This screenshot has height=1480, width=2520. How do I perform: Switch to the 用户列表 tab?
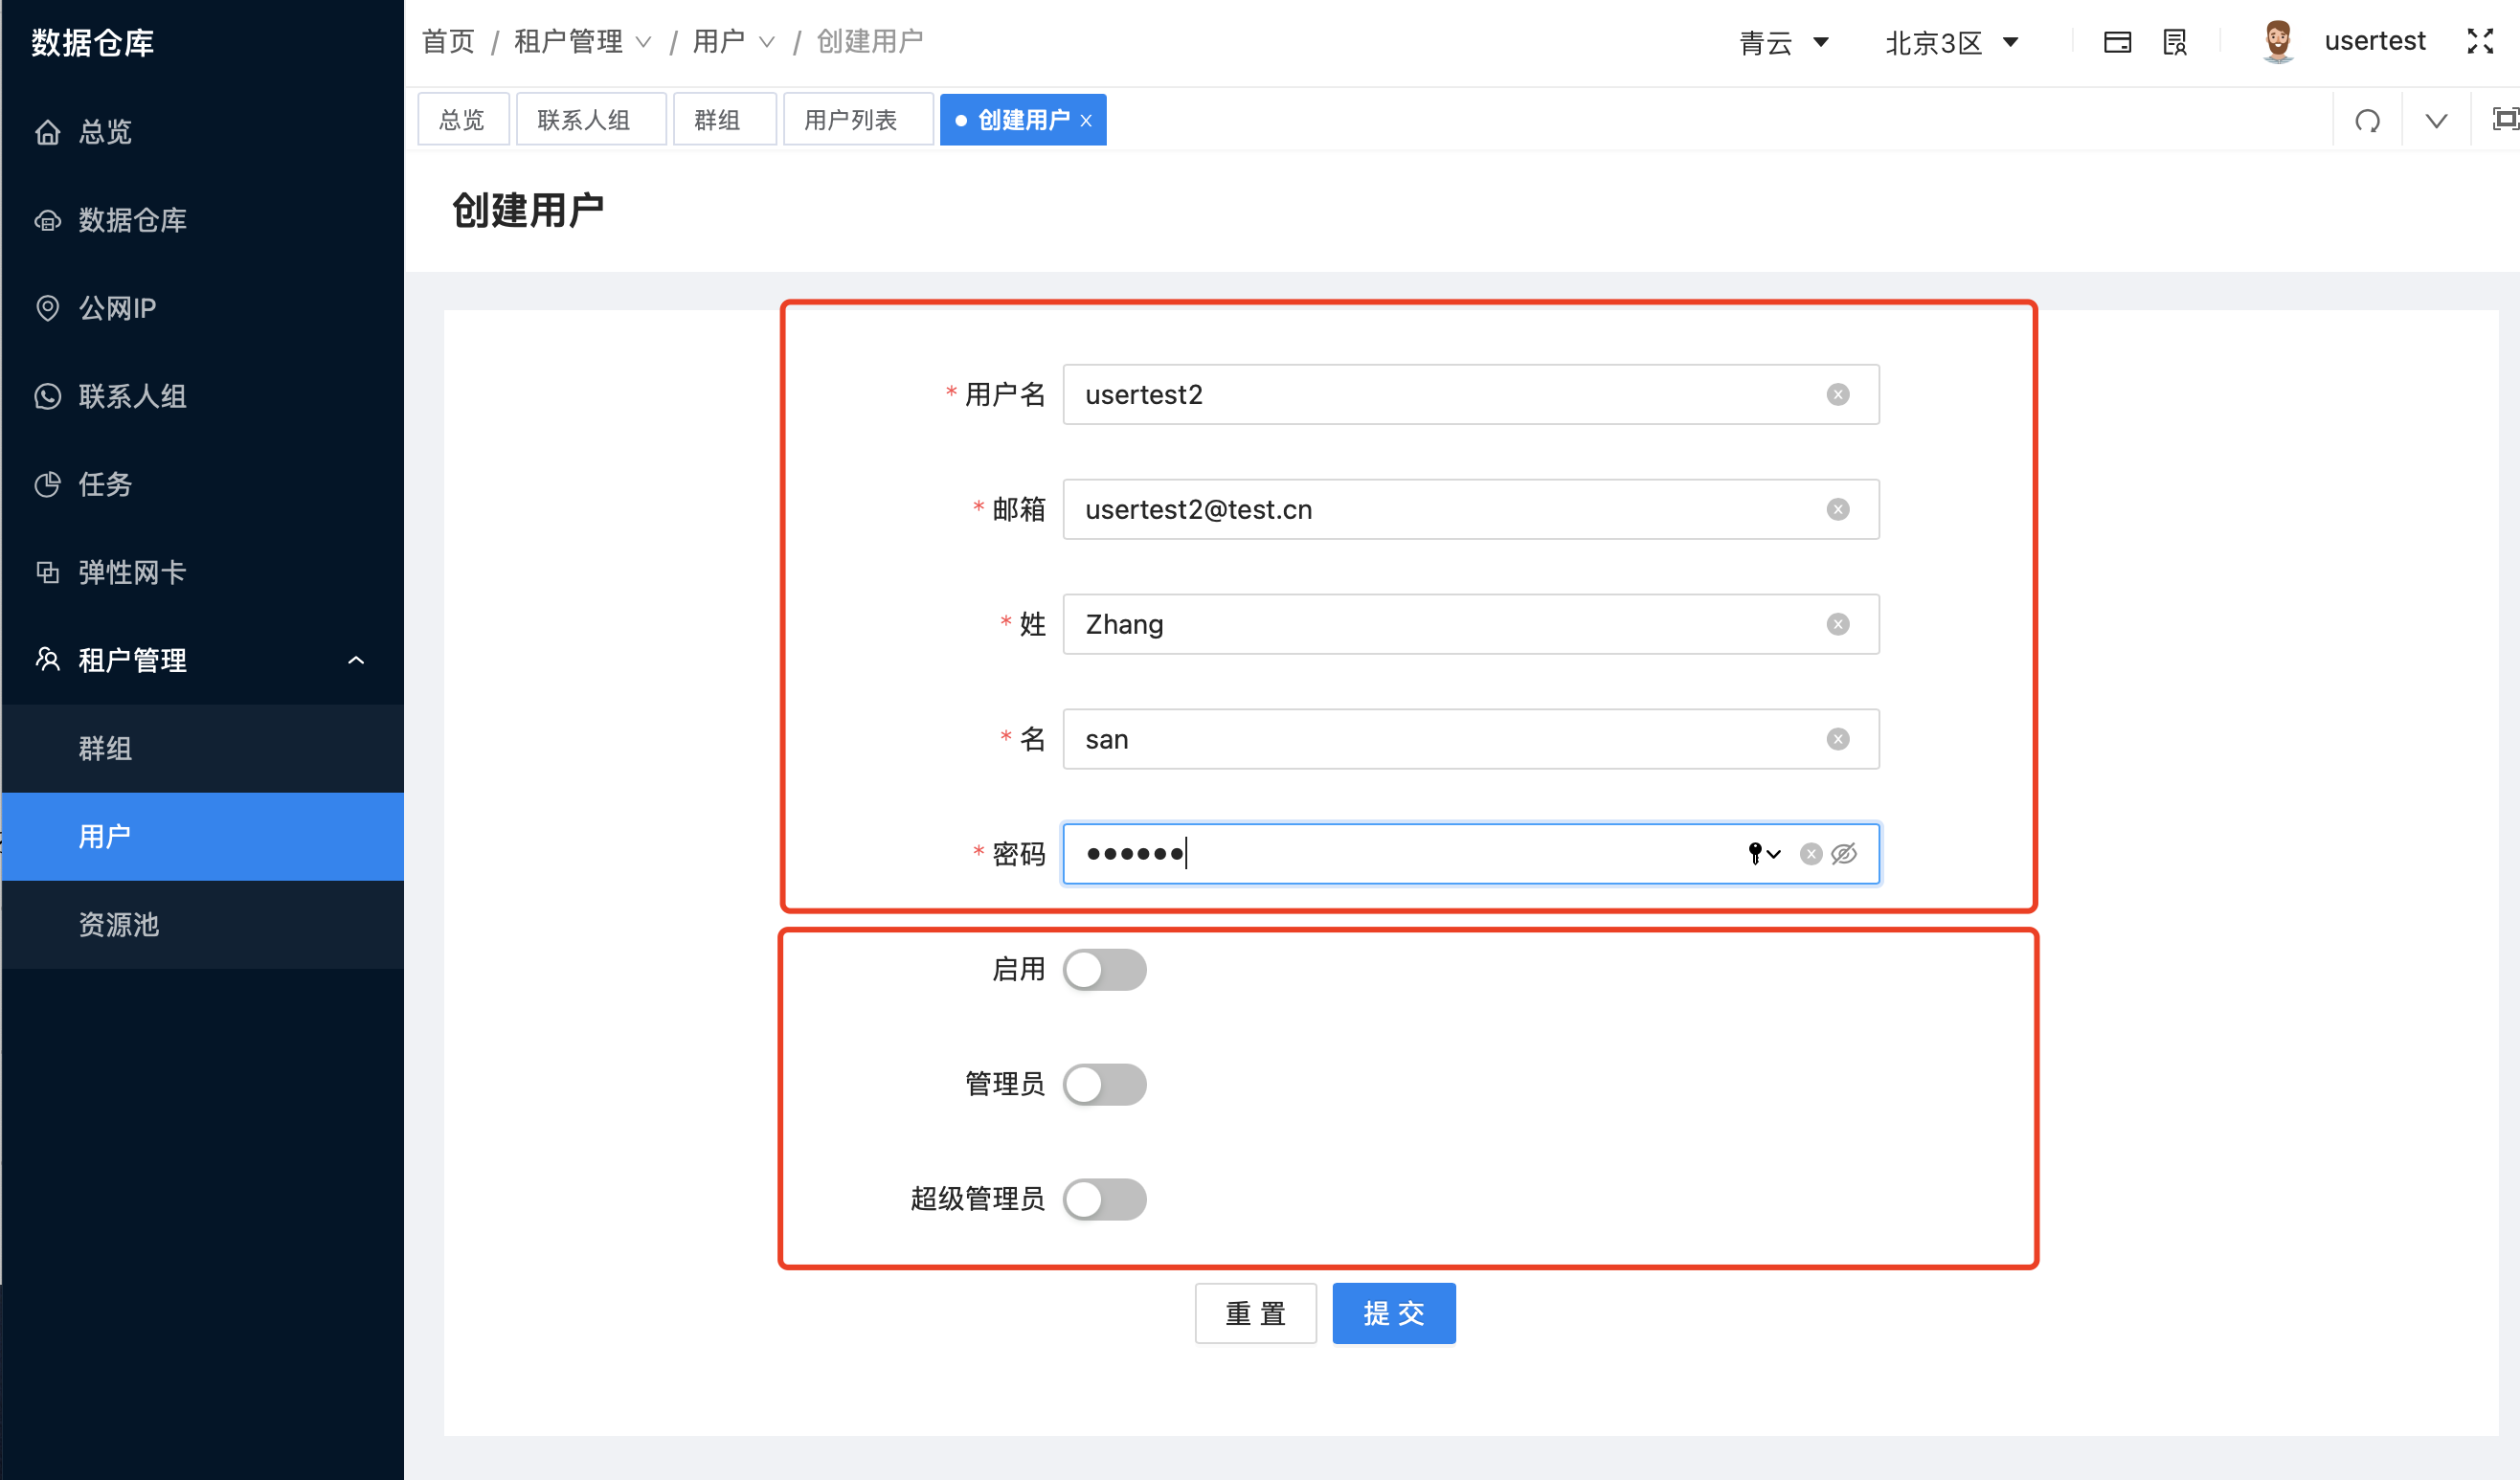(x=857, y=118)
